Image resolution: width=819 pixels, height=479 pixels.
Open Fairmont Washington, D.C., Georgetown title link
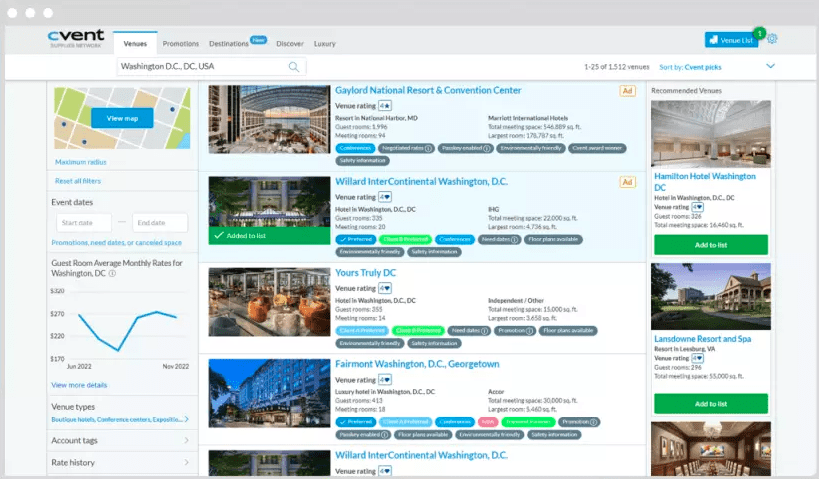(x=417, y=364)
